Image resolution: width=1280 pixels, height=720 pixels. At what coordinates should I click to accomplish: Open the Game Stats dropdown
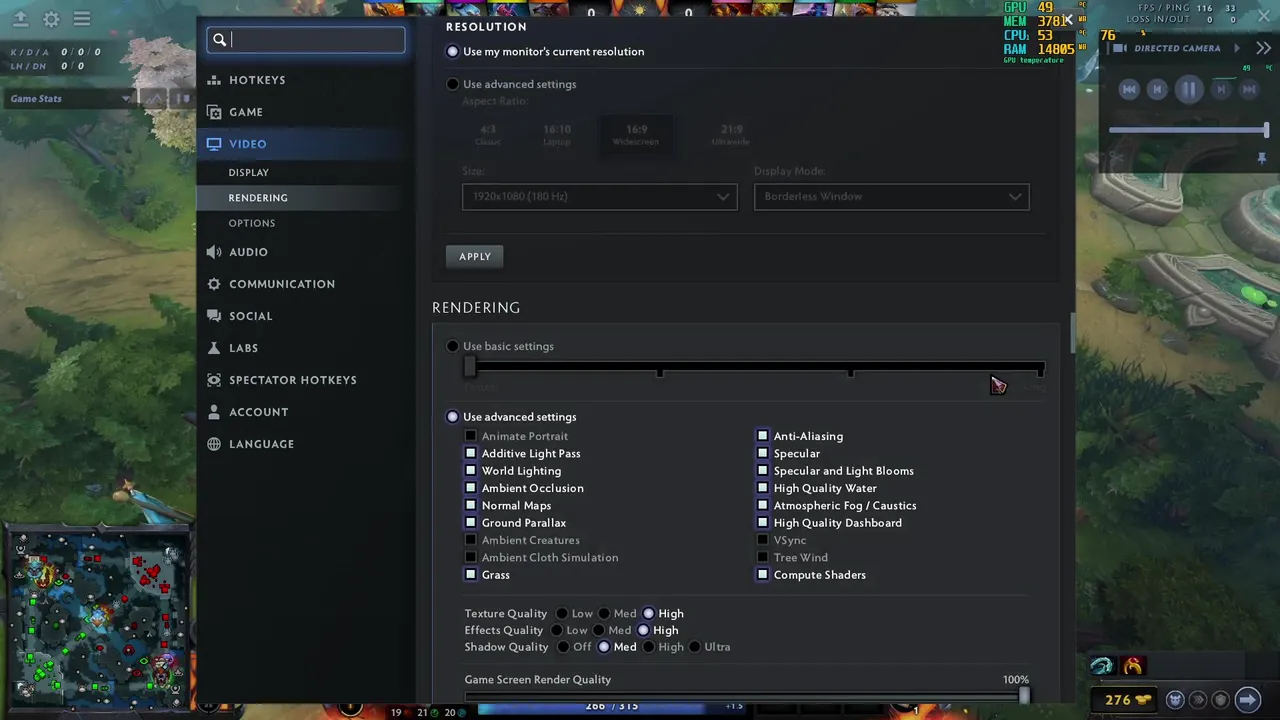[70, 99]
